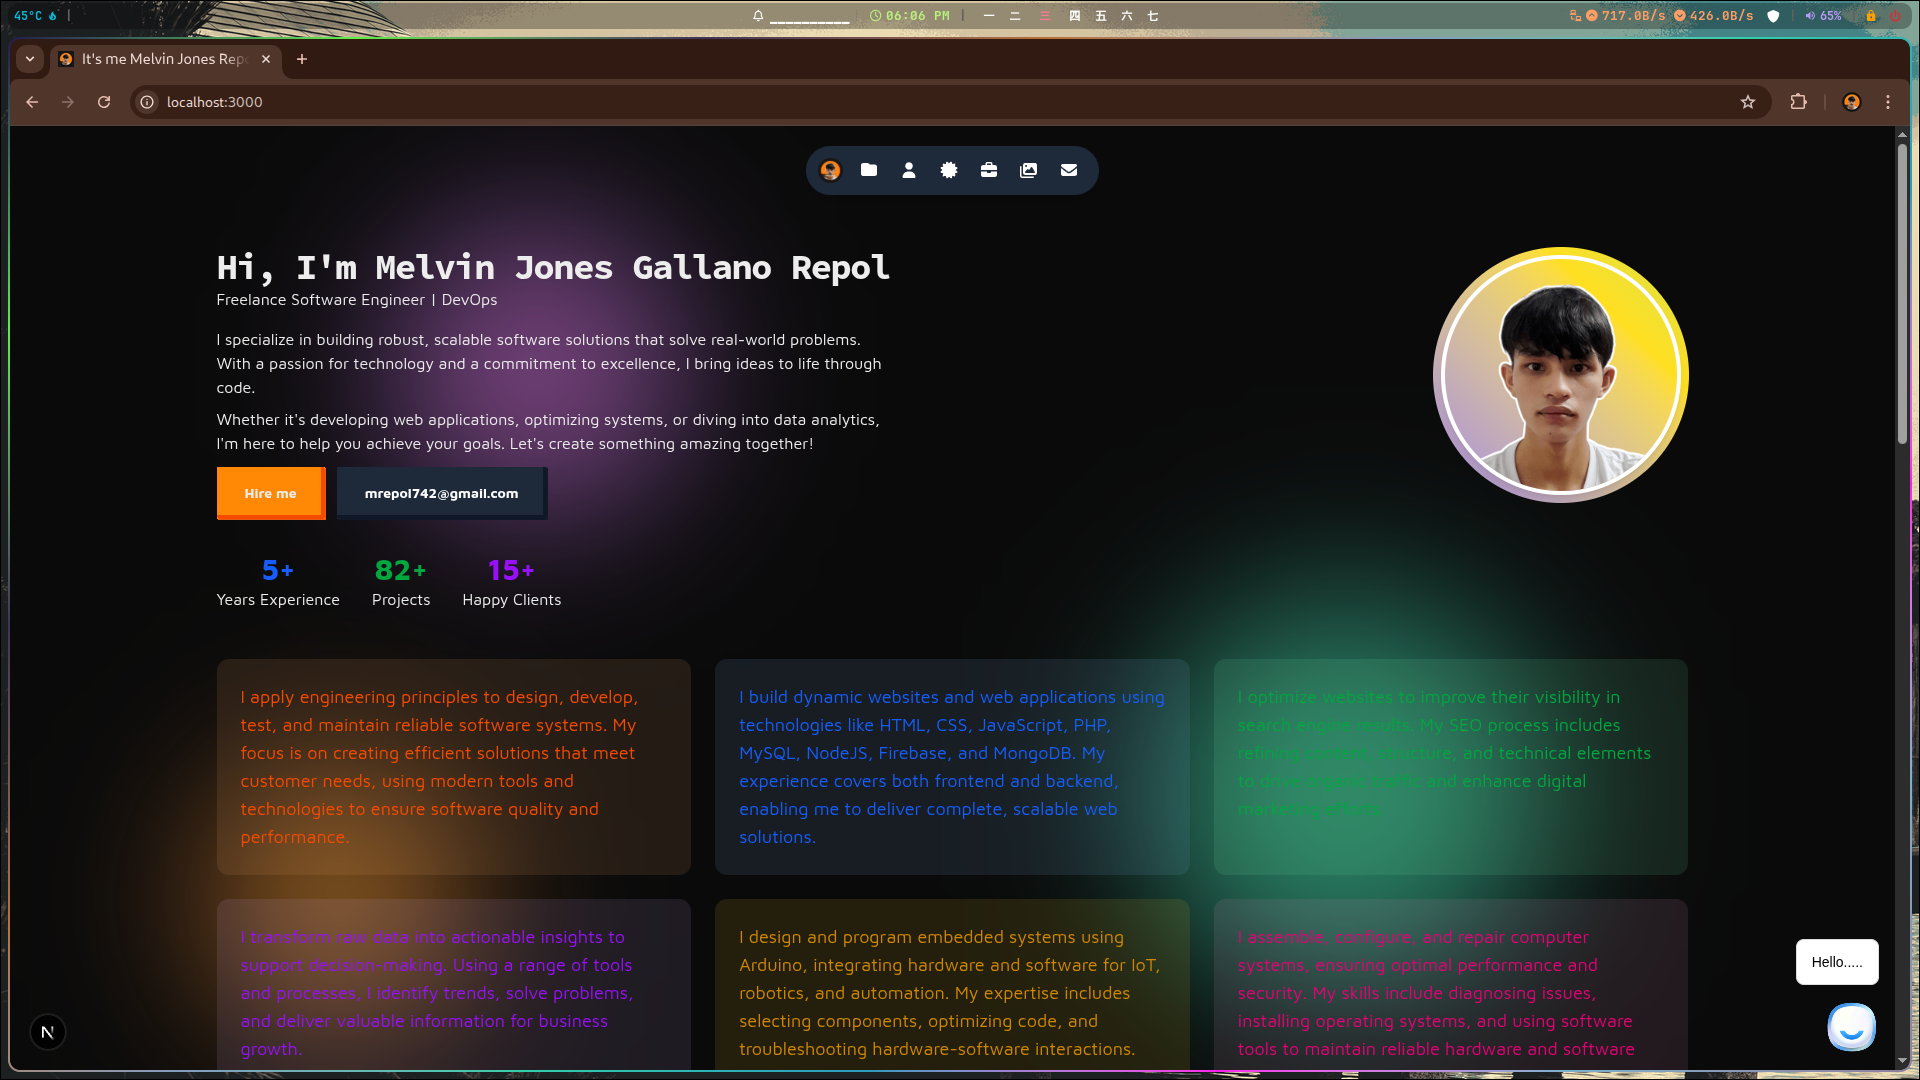Screen dimensions: 1920x1080
Task: Select the person icon for the About section
Action: pyautogui.click(x=908, y=170)
